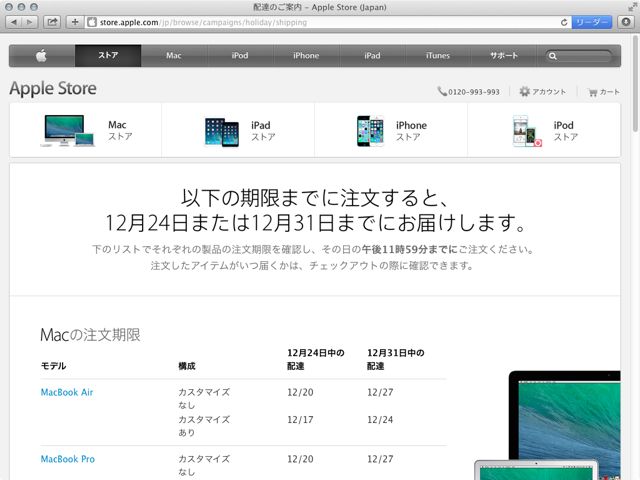Image resolution: width=640 pixels, height=480 pixels.
Task: Open the iPod ストア link
Action: (x=565, y=131)
